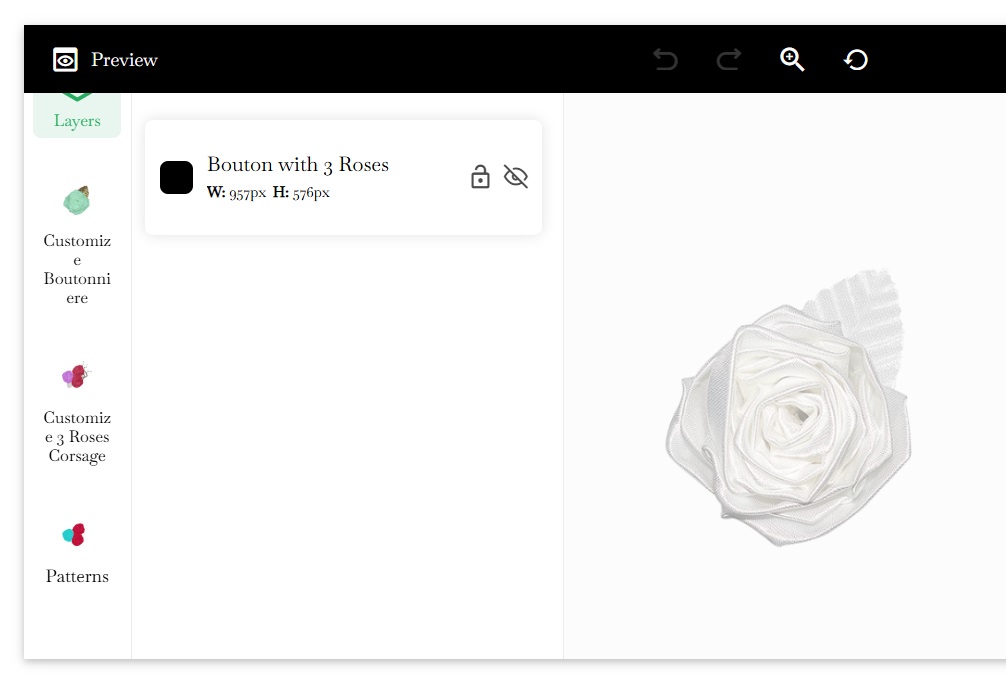Toggle lock on Bouton with 3 Roses layer
The height and width of the screenshot is (680, 1006).
pos(480,176)
